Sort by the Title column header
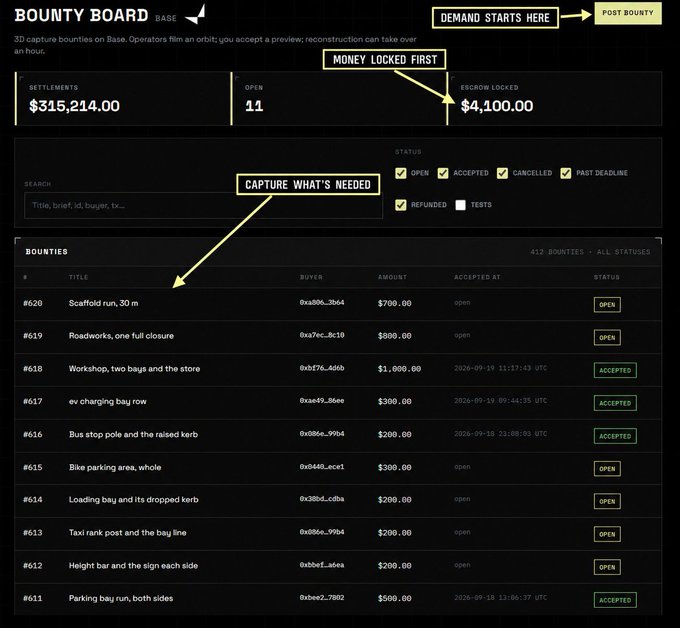Image resolution: width=680 pixels, height=628 pixels. point(78,277)
